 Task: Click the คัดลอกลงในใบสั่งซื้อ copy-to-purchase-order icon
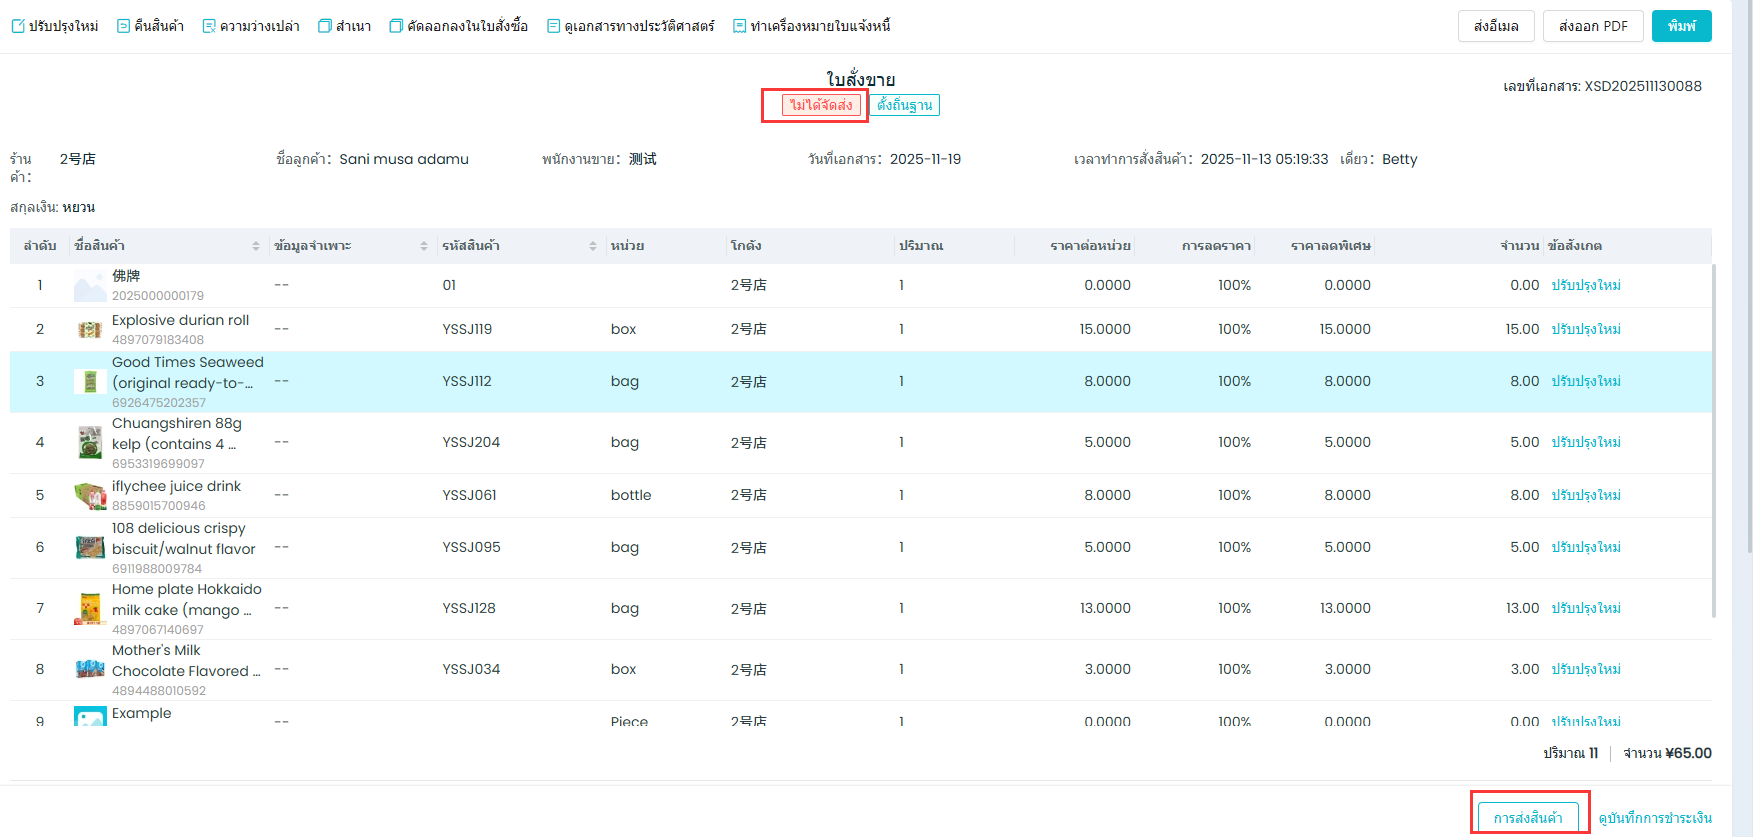pyautogui.click(x=396, y=26)
